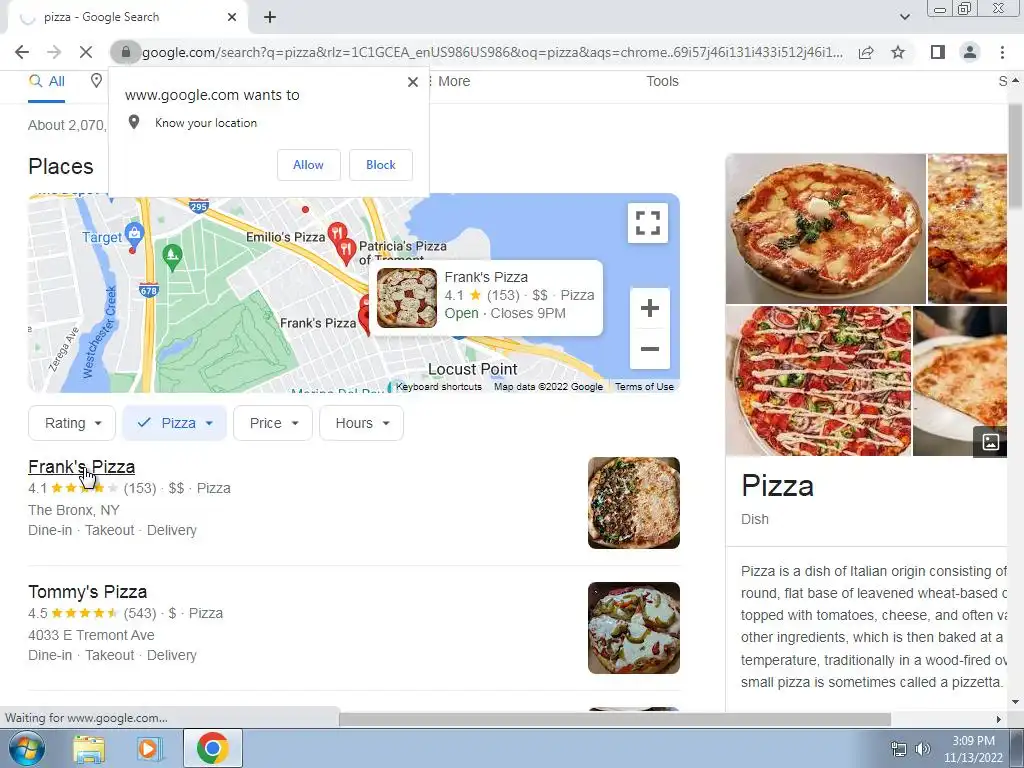Bookmark this page with the star

(899, 52)
